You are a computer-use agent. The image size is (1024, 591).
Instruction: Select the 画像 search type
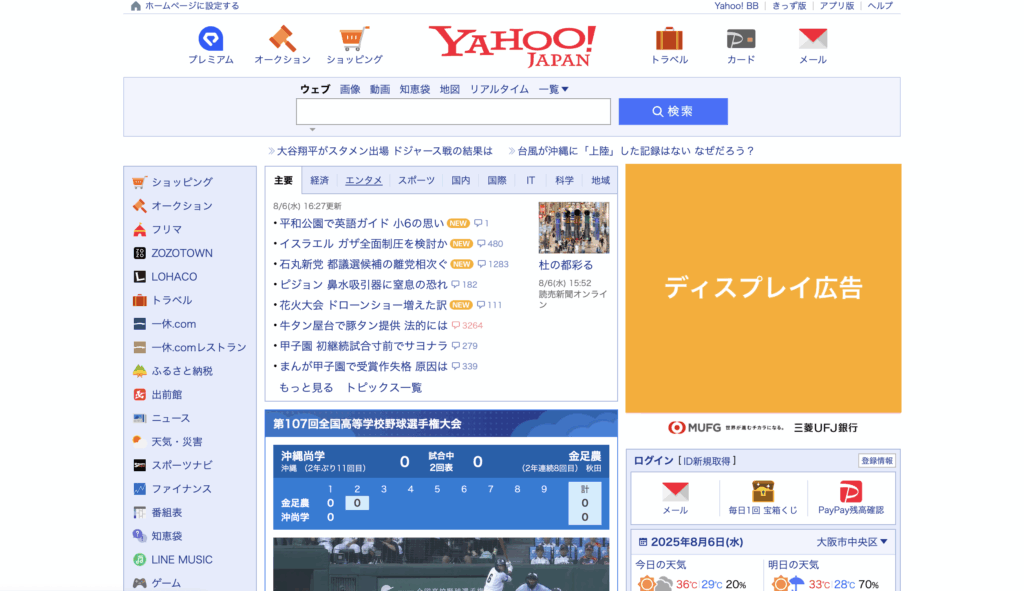(x=350, y=89)
